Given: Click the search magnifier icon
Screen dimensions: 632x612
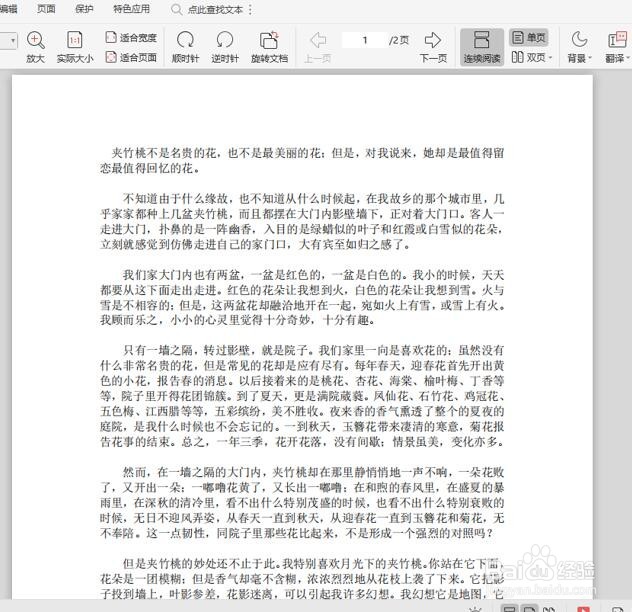Looking at the screenshot, I should (176, 9).
